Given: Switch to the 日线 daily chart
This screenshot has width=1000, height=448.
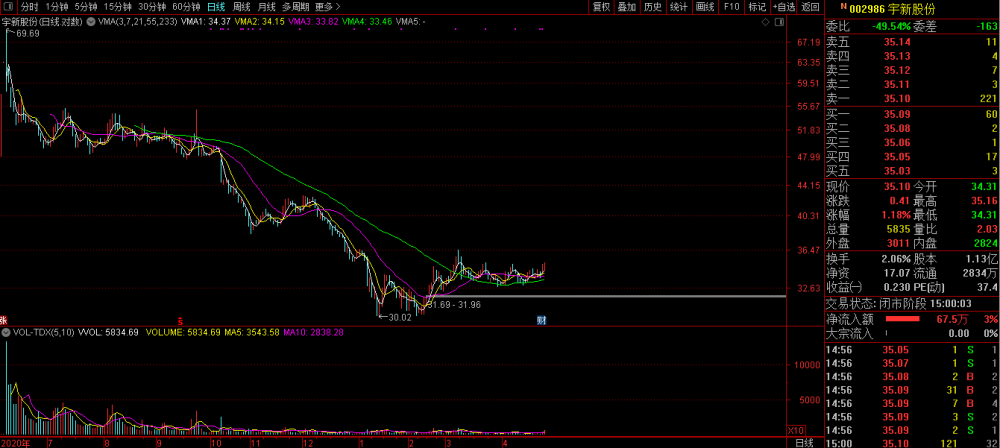Looking at the screenshot, I should (216, 7).
